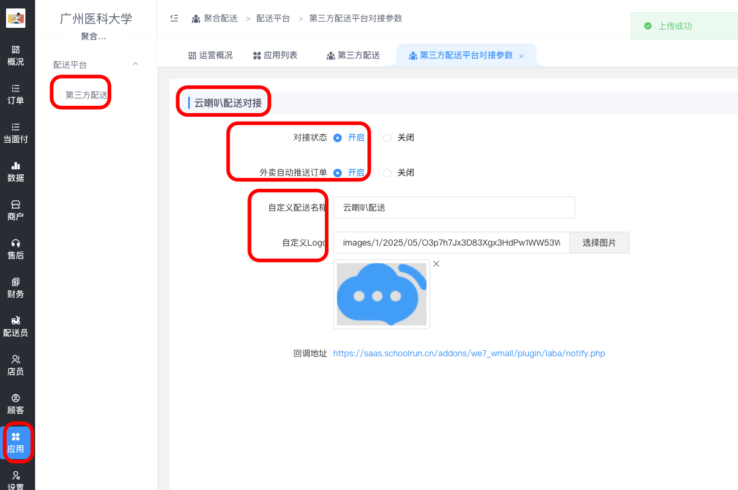Open the 数据 data sidebar icon
The height and width of the screenshot is (490, 738).
click(16, 171)
